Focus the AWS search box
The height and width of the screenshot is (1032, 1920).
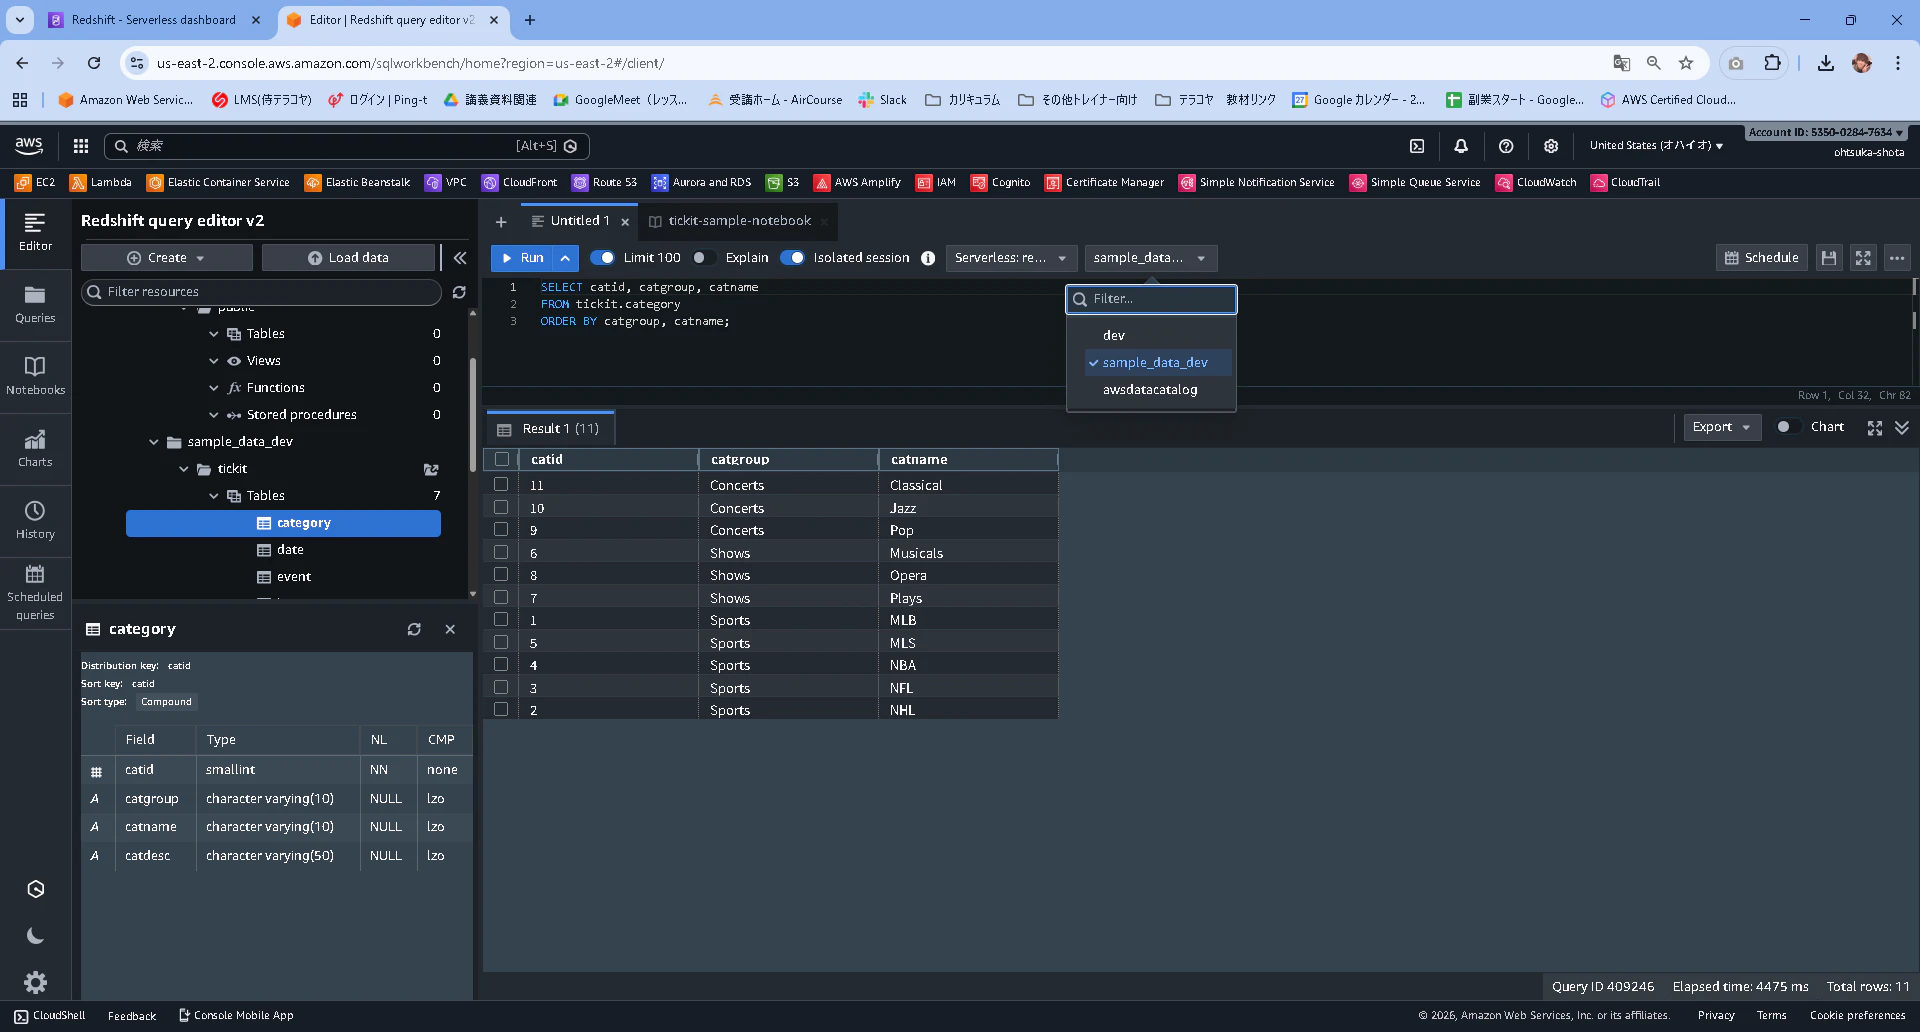point(346,146)
